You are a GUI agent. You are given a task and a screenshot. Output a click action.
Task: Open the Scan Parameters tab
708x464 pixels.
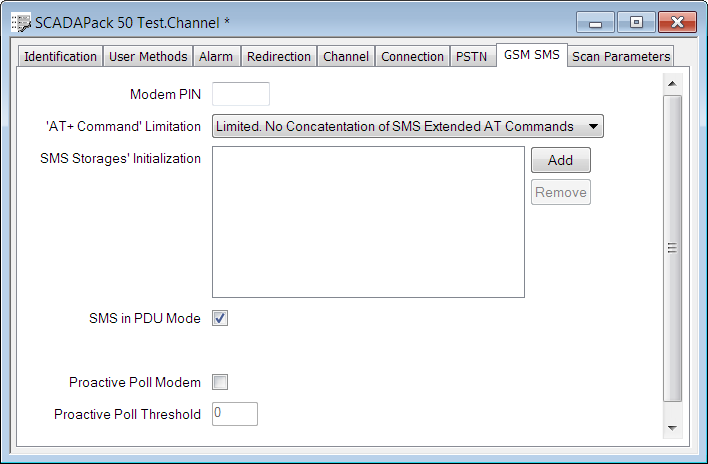[x=621, y=57]
